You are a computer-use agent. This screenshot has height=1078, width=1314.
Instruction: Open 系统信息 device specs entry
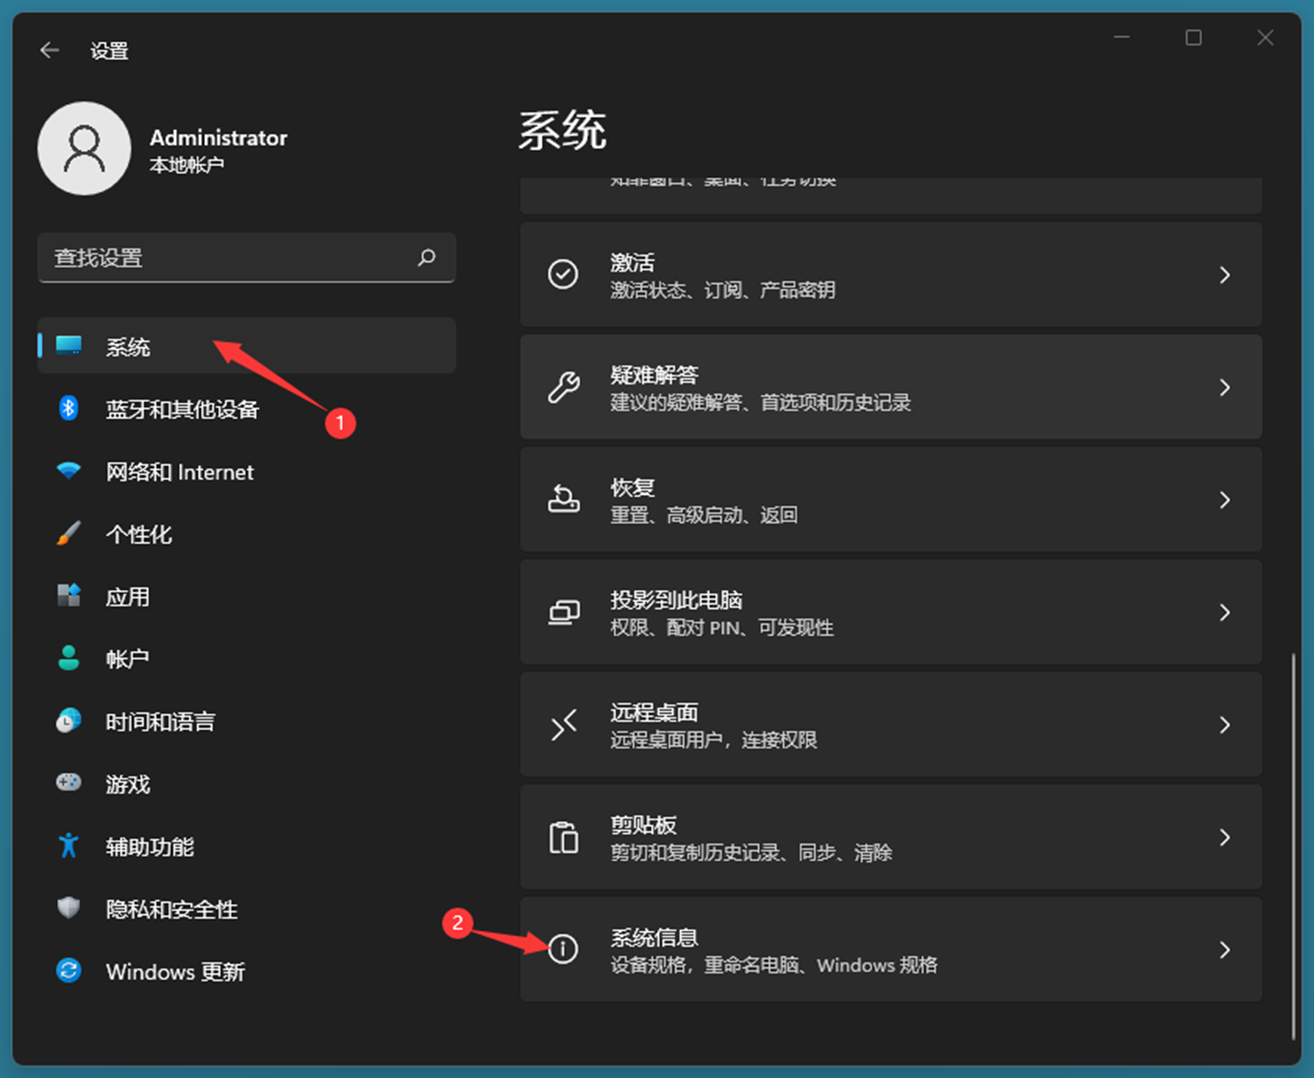click(891, 950)
